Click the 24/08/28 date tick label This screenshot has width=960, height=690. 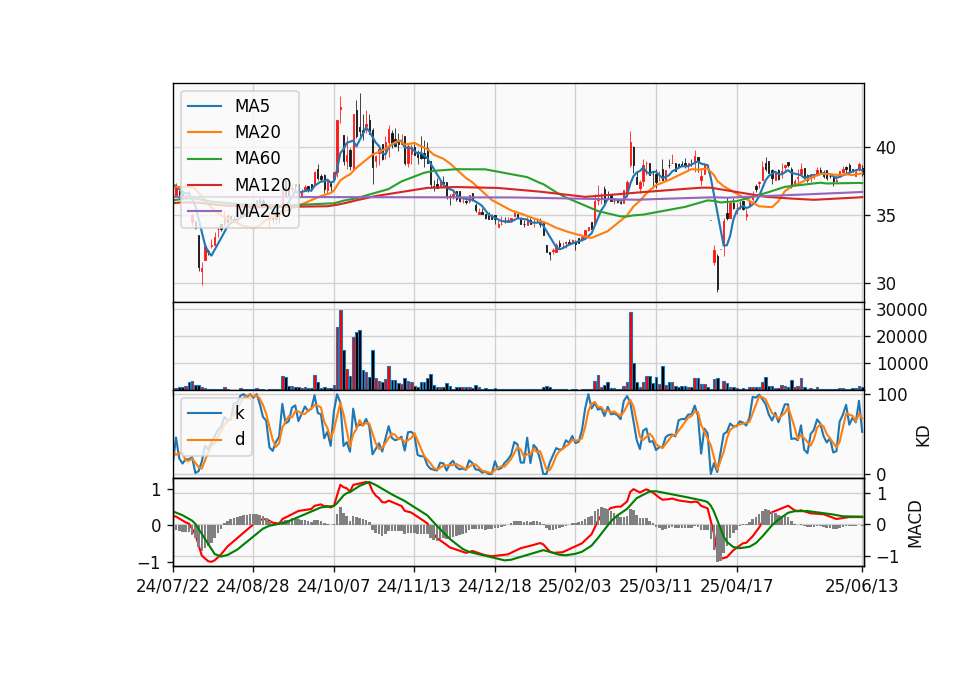(x=253, y=586)
